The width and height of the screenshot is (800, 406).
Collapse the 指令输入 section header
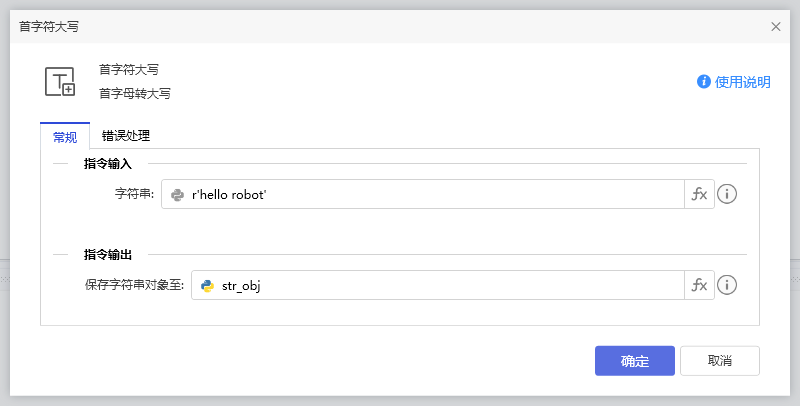pos(115,163)
